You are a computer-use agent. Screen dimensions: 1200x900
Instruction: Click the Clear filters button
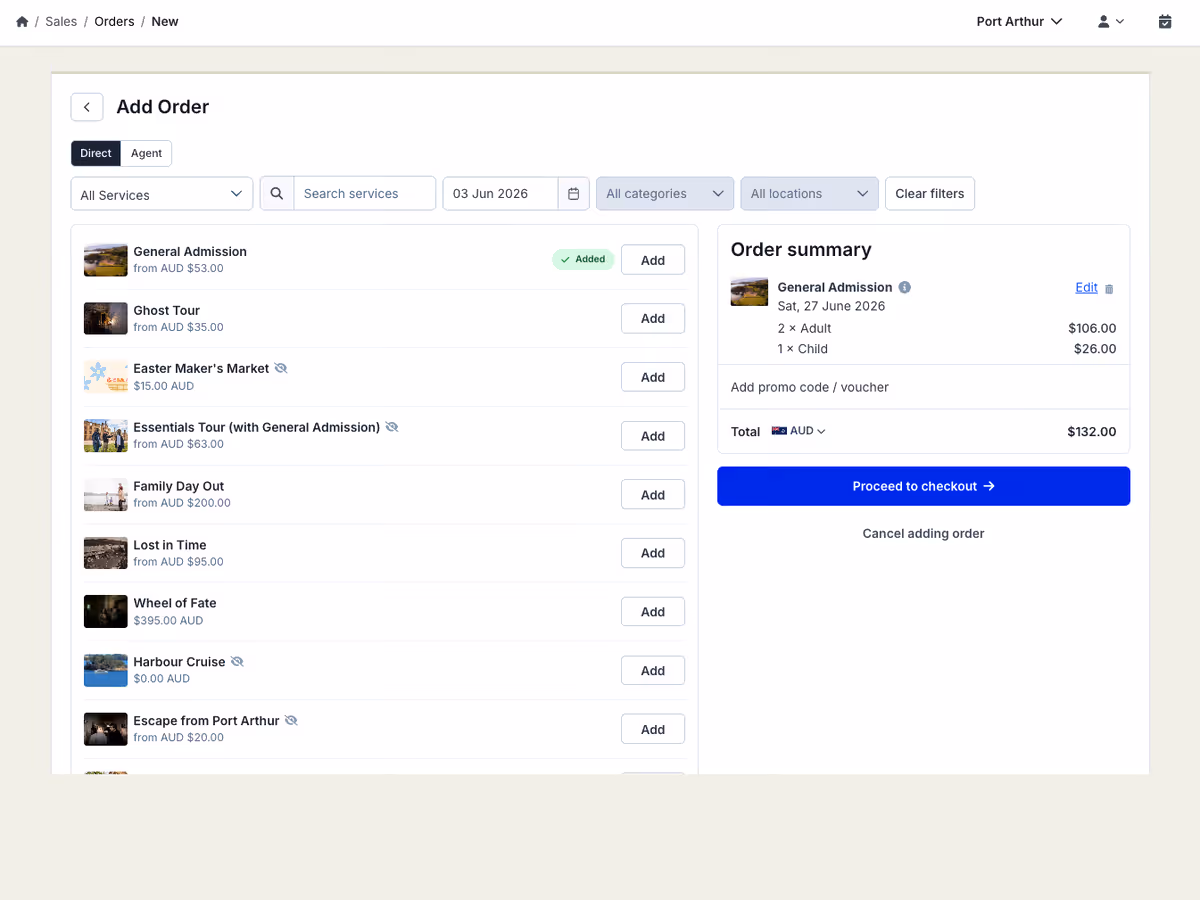tap(930, 193)
